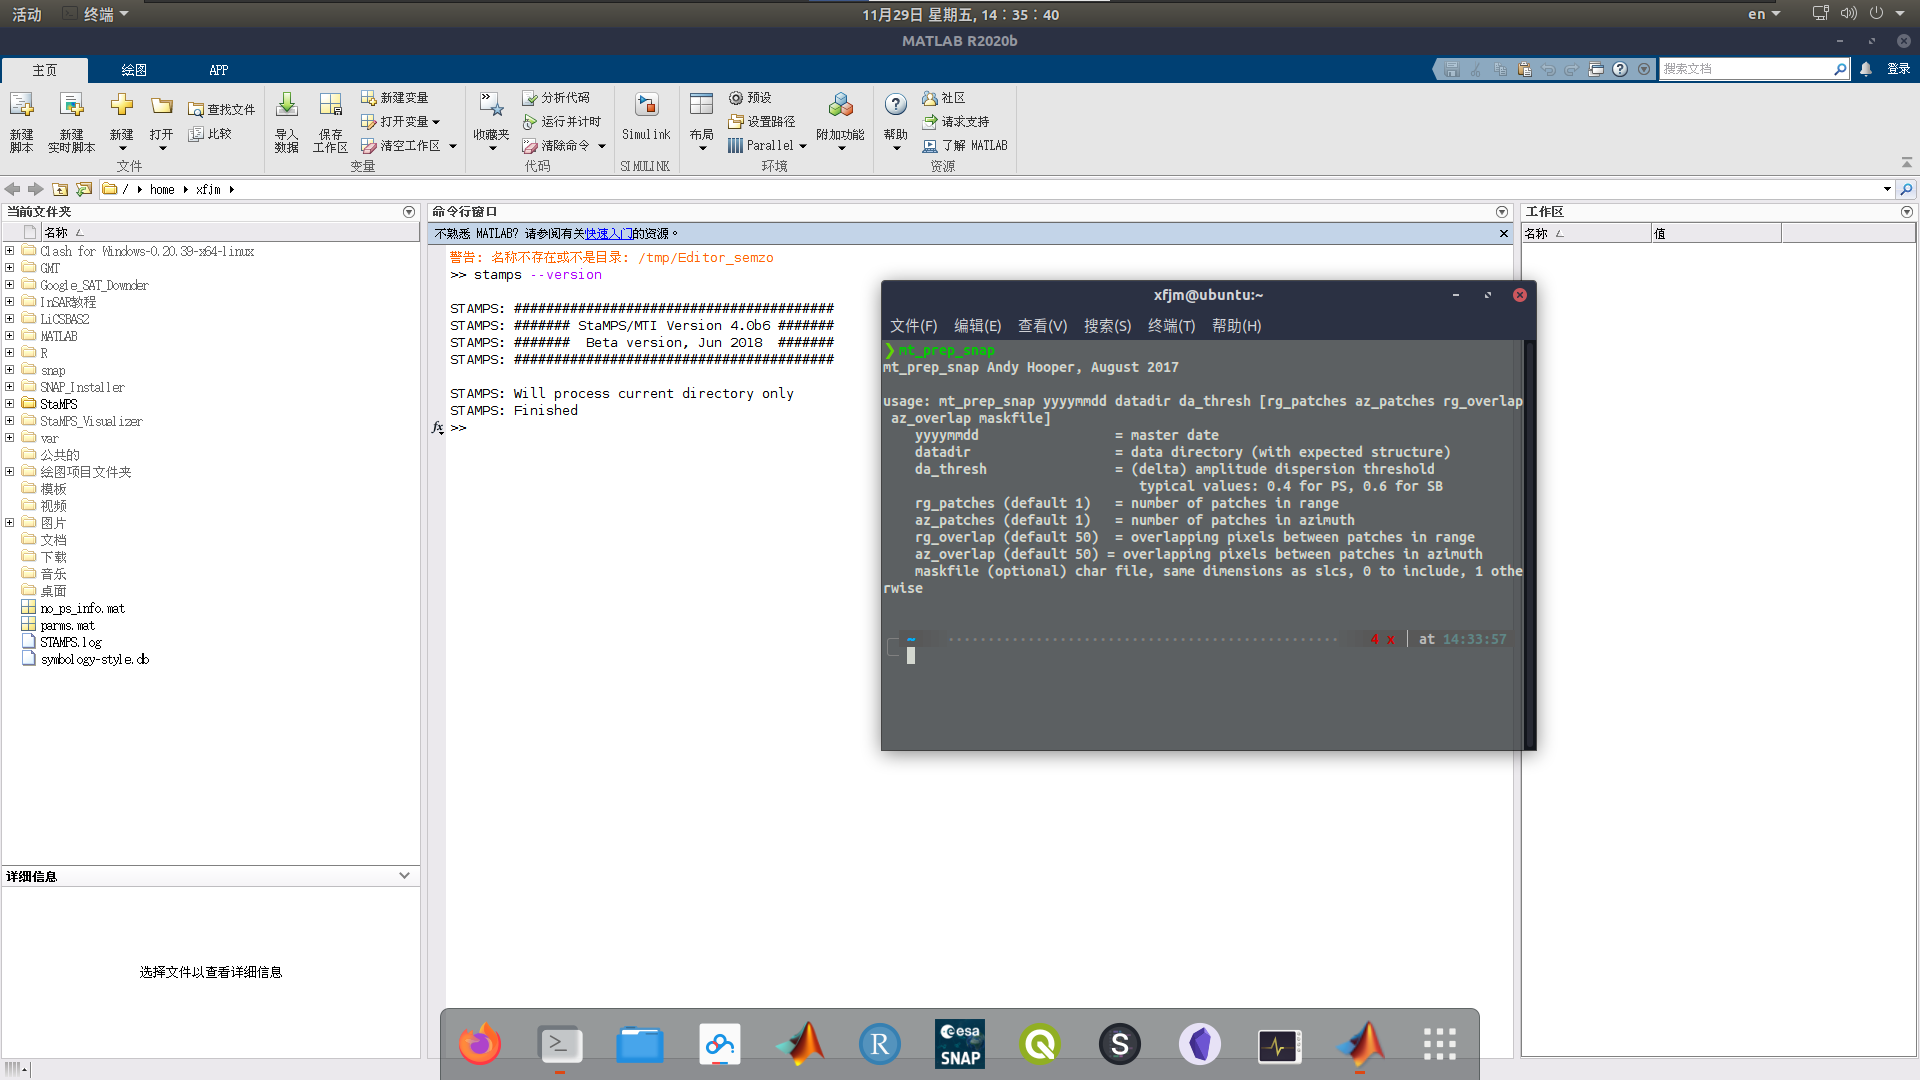Viewport: 1920px width, 1080px height.
Task: Switch to the Plots tab
Action: click(x=134, y=70)
